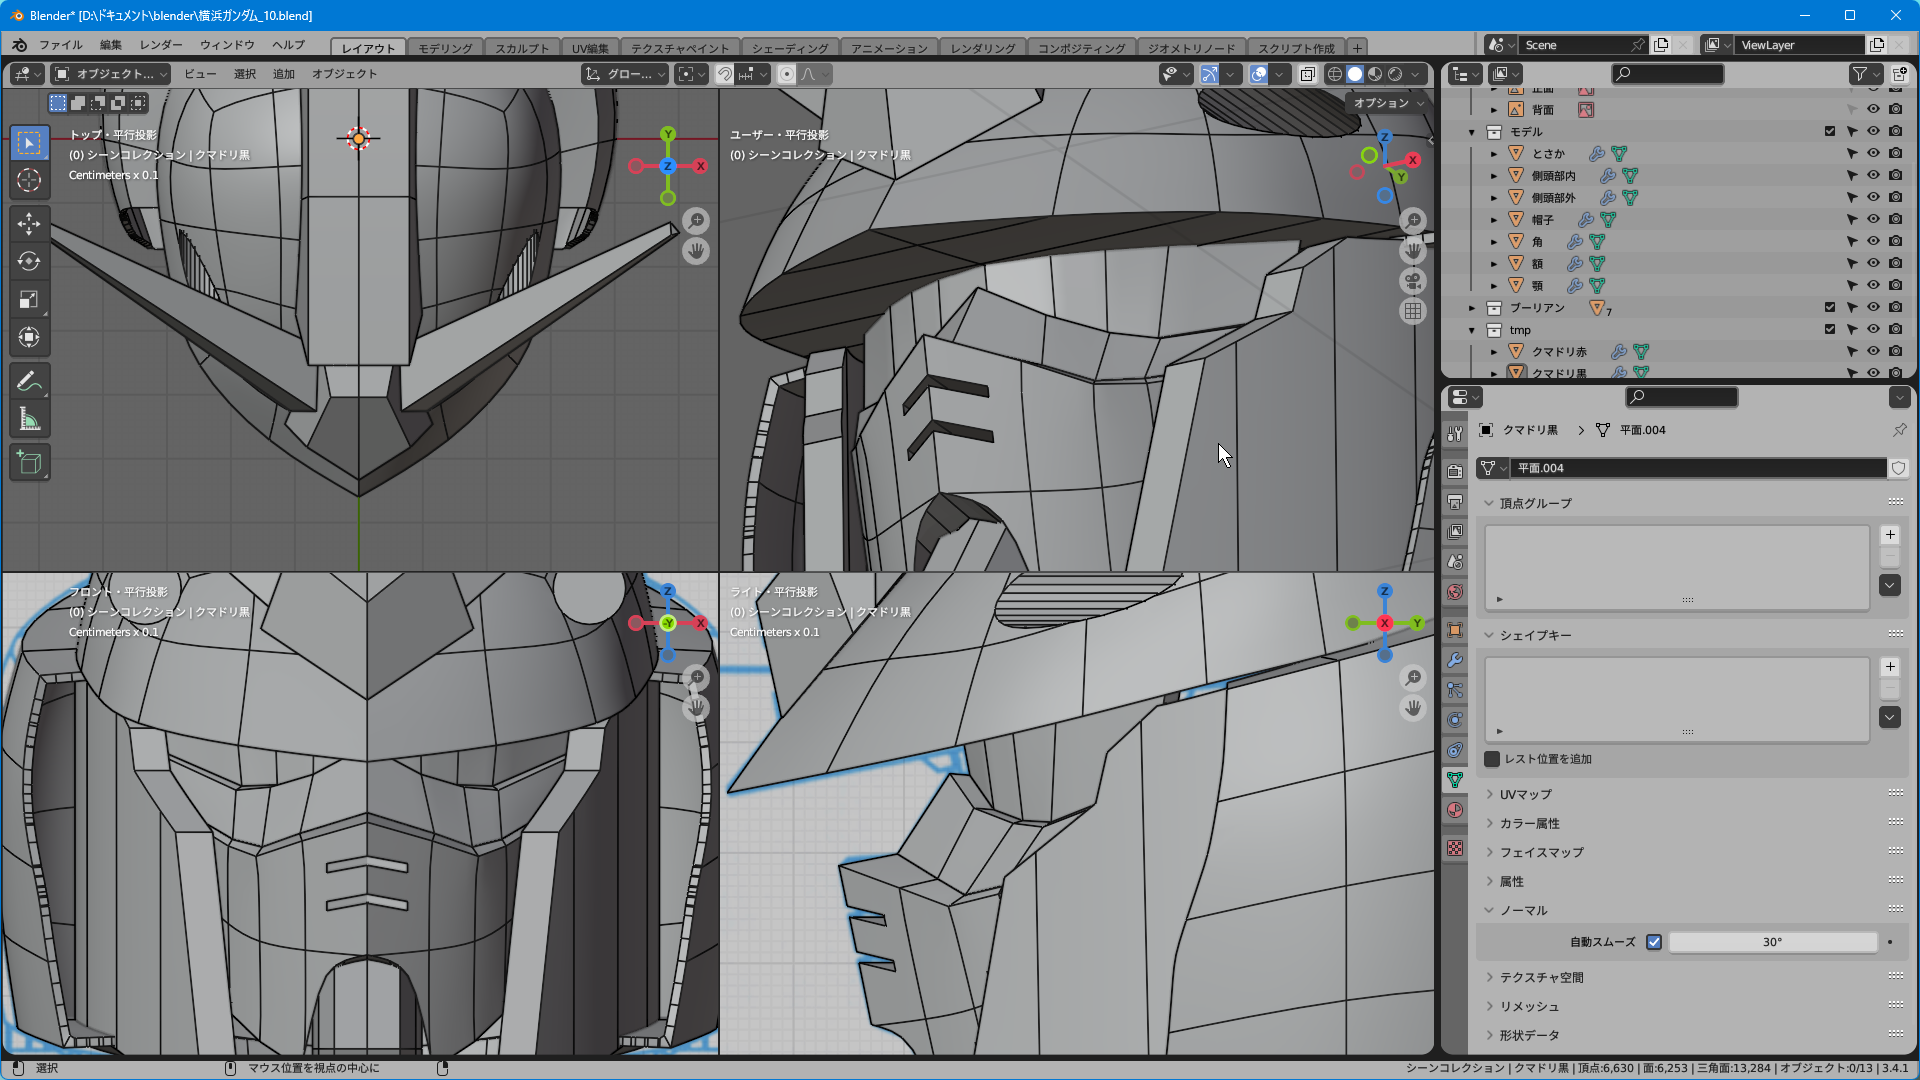Toggle Auto Smooth checkbox
Viewport: 1920px width, 1080px height.
coord(1654,942)
